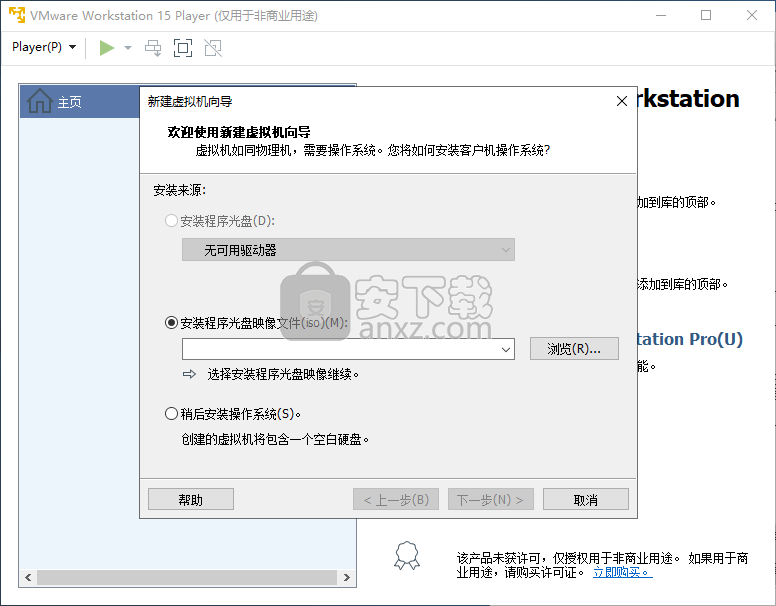Open the Player(P) dropdown menu
Viewport: 776px width, 606px height.
[x=44, y=48]
